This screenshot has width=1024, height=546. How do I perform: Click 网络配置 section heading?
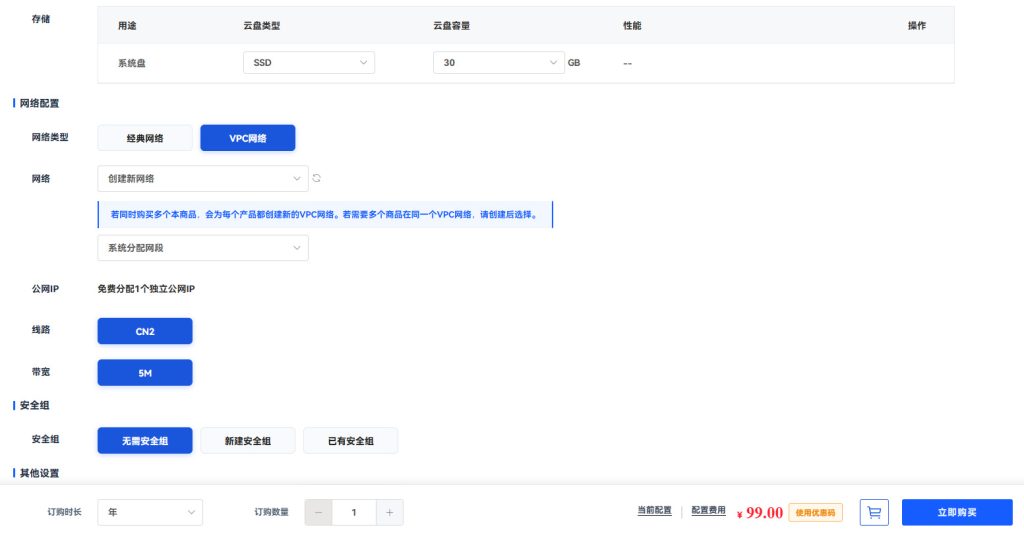tap(39, 103)
